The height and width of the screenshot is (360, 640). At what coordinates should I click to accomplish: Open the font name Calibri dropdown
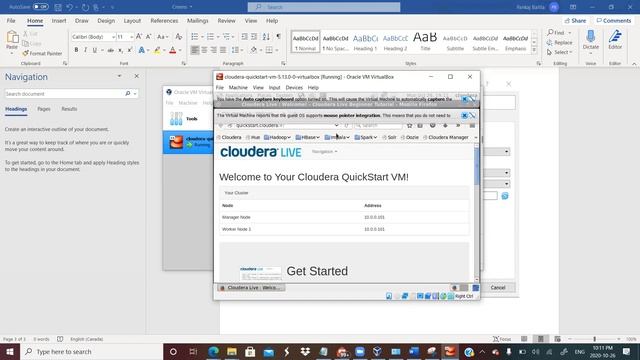(113, 37)
